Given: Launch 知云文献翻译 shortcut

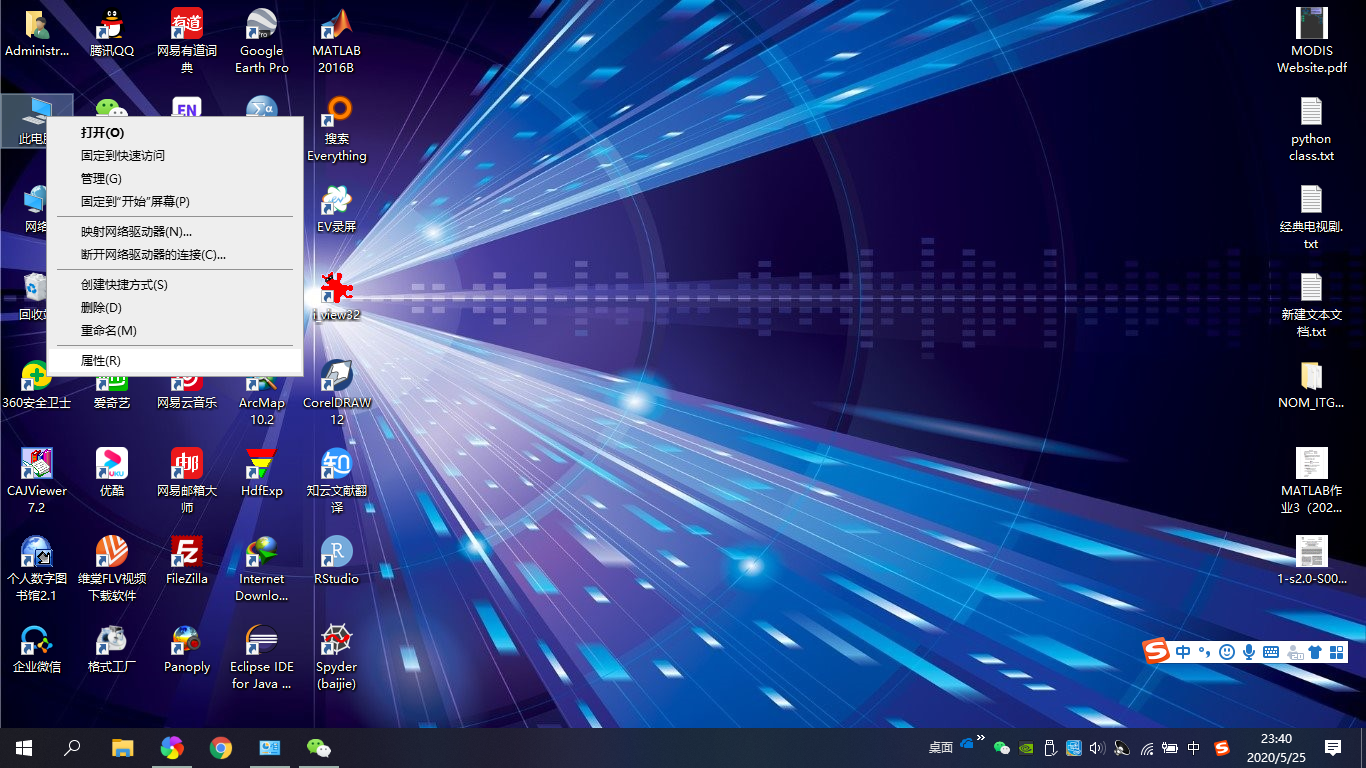Looking at the screenshot, I should pos(337,481).
